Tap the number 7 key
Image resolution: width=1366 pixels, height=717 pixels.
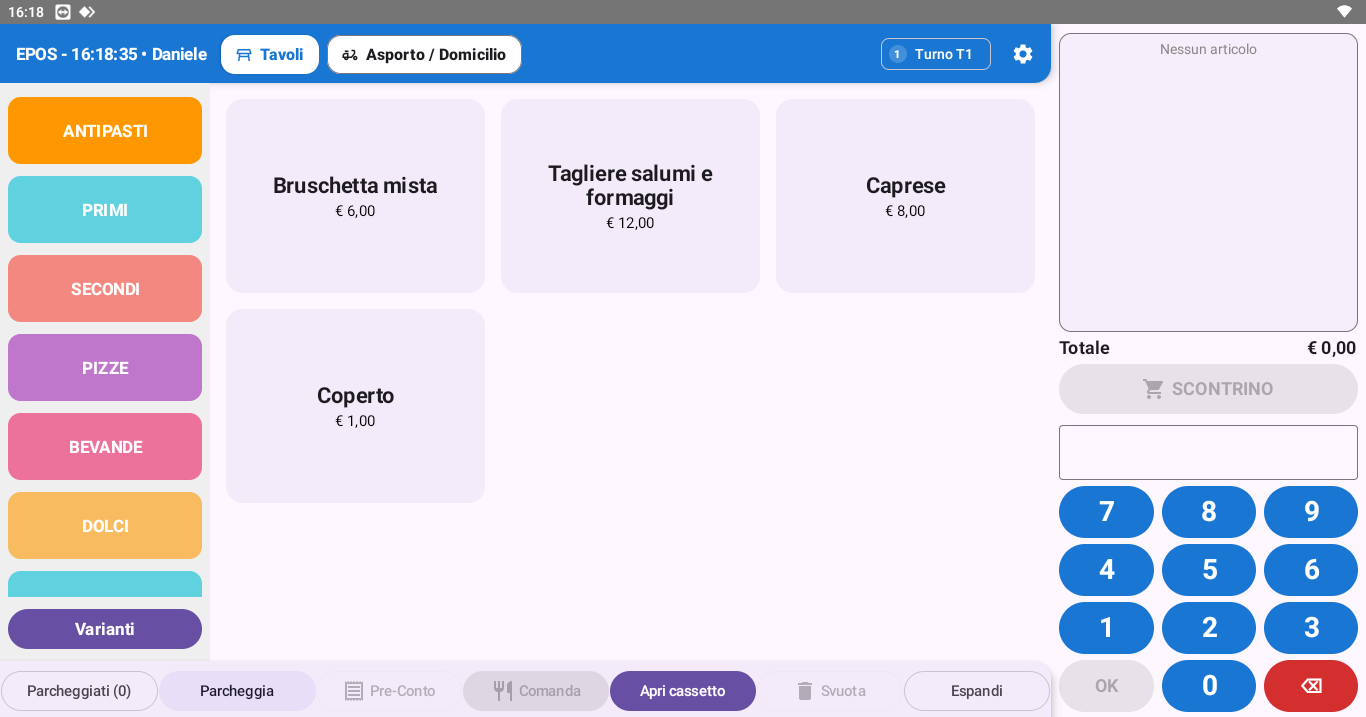coord(1106,512)
